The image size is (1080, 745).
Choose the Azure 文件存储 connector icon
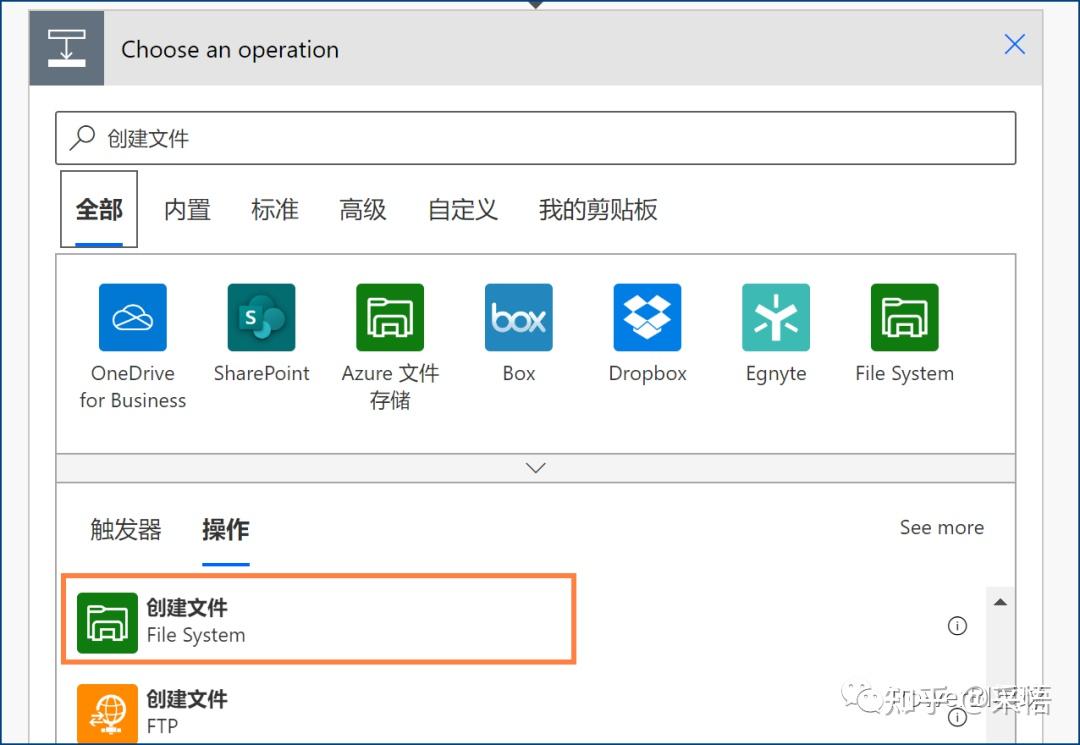[390, 317]
